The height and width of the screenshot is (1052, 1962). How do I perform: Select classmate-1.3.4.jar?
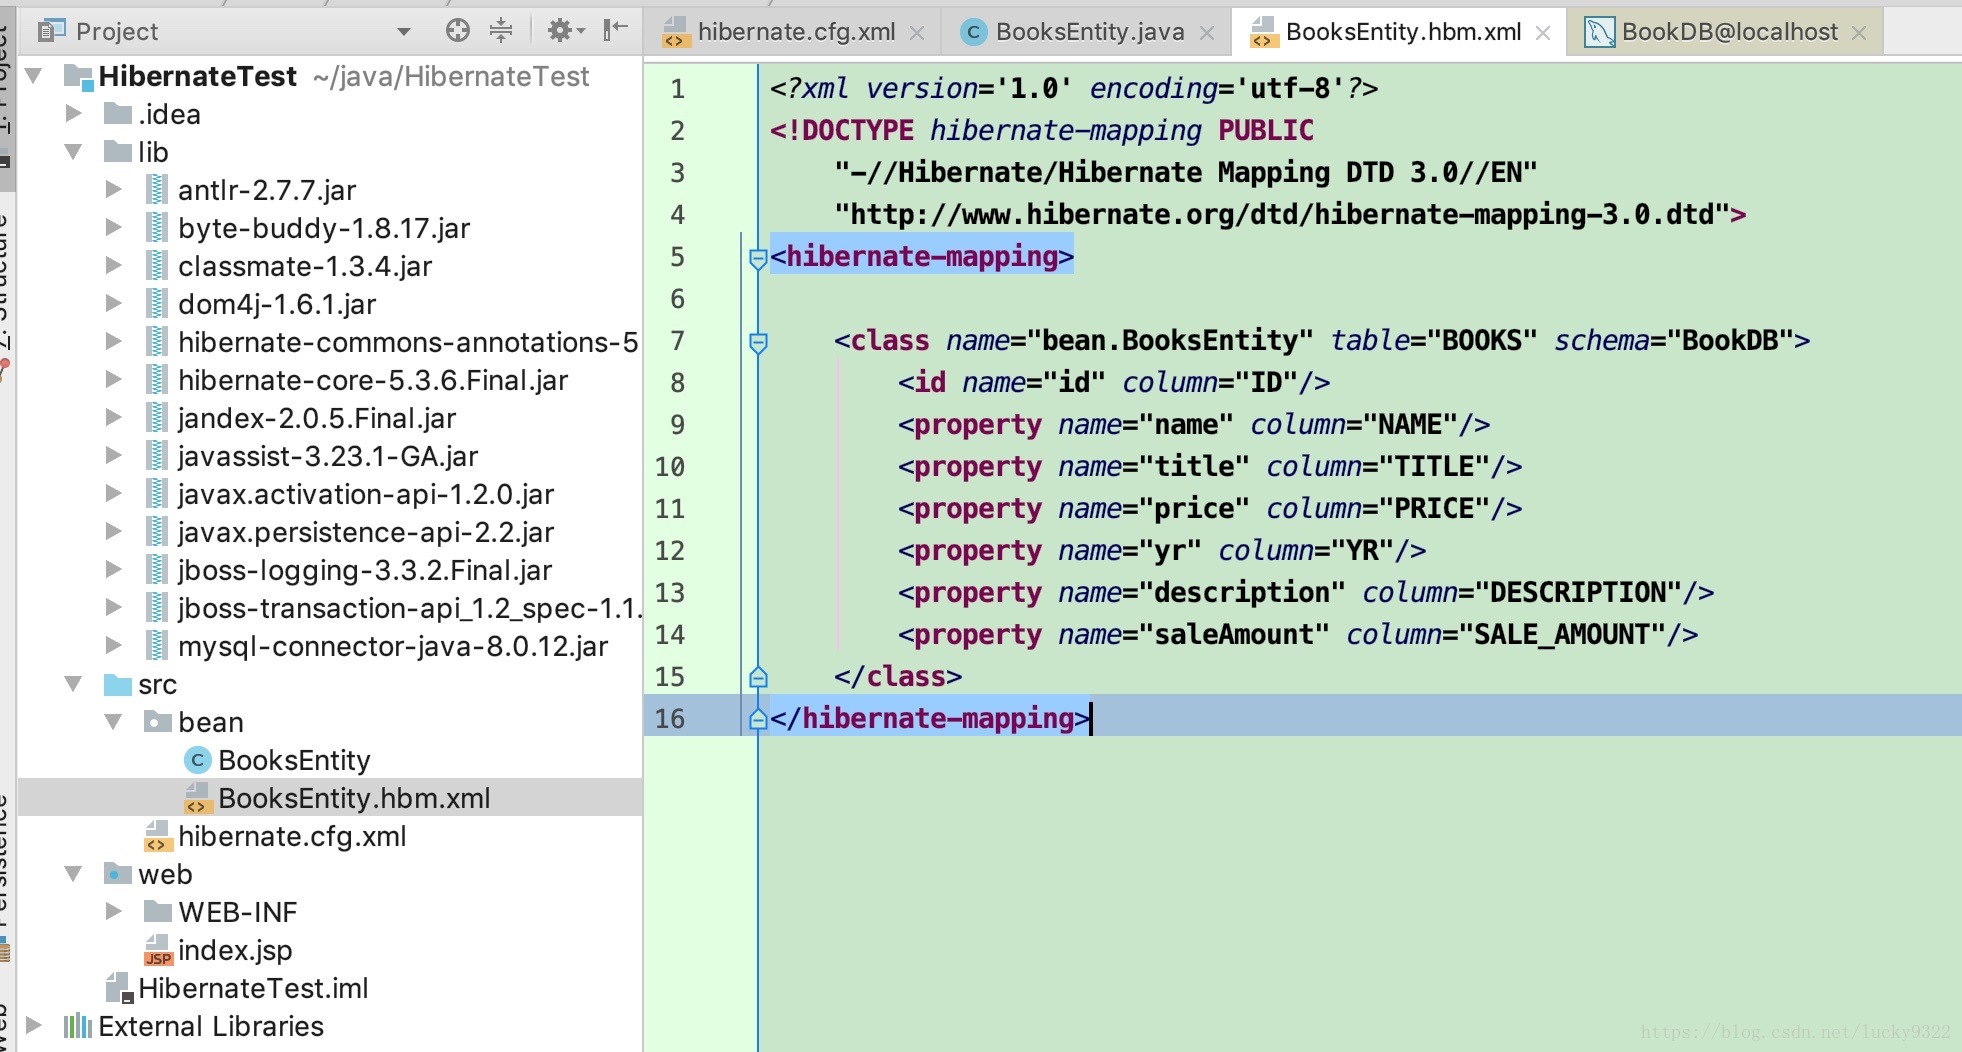coord(305,266)
